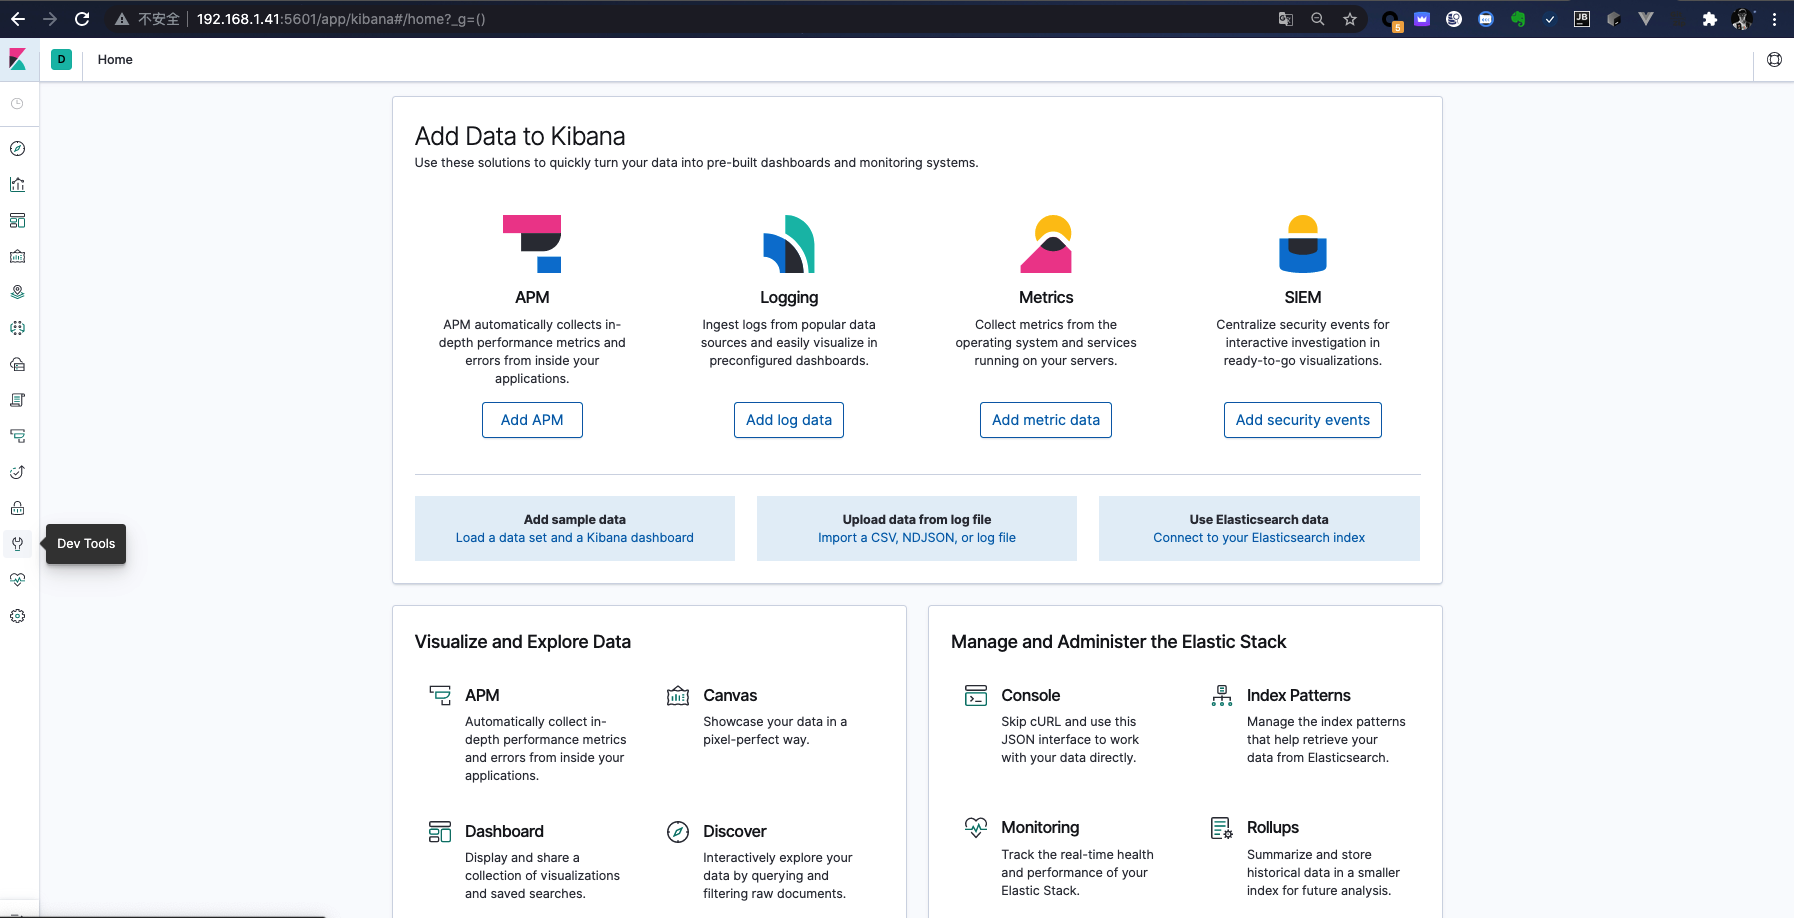Open Dev Tools wrench icon in sidebar
The image size is (1794, 918).
coord(17,544)
